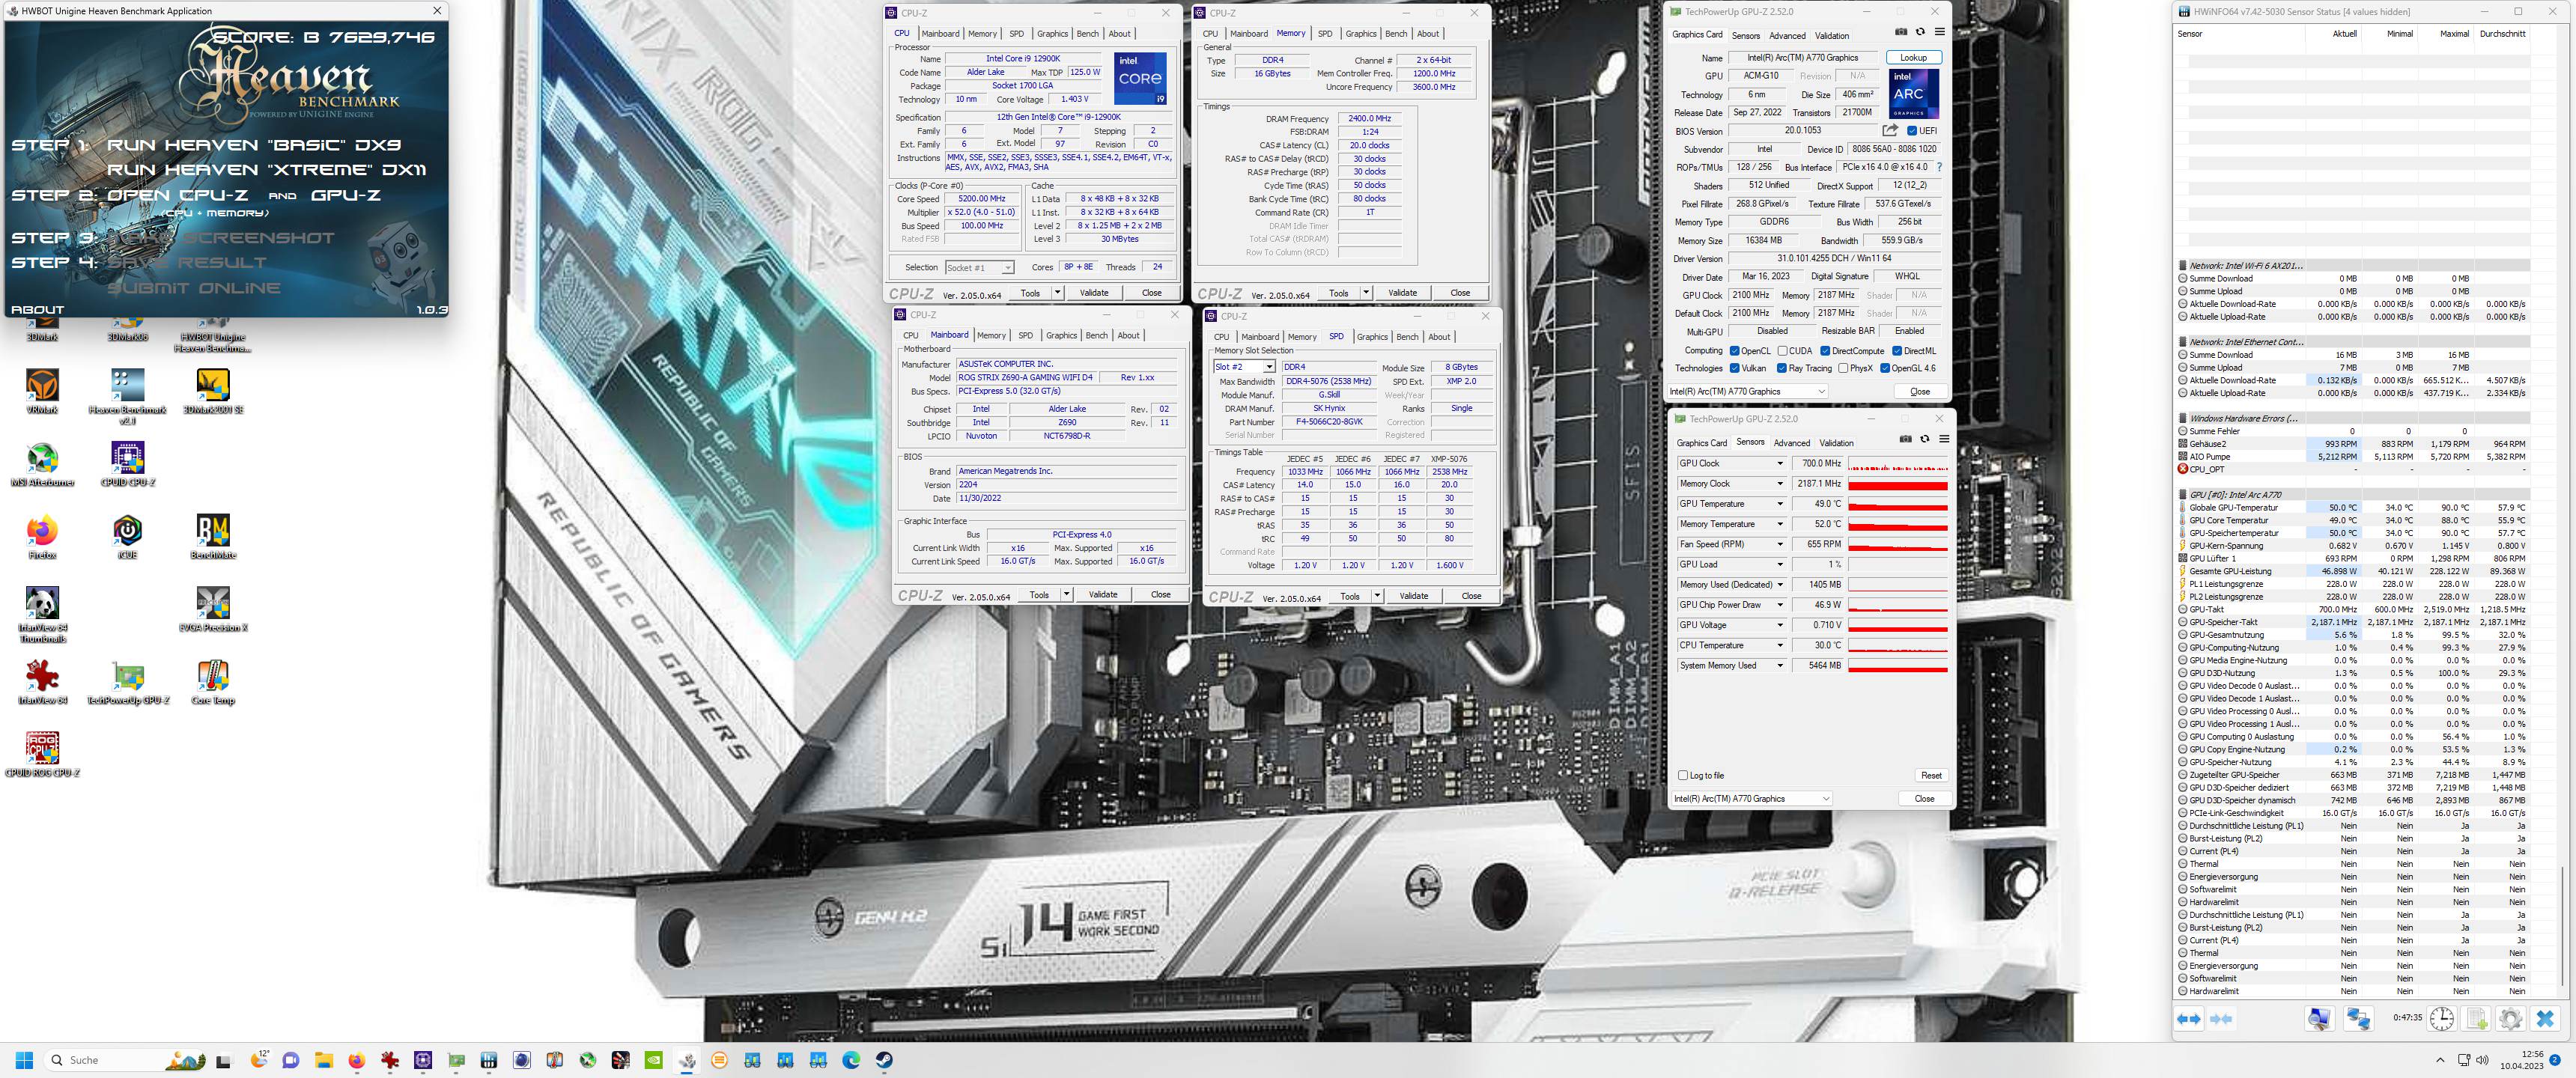Open Graphics tab in CPU-Z Memory window

point(1361,33)
